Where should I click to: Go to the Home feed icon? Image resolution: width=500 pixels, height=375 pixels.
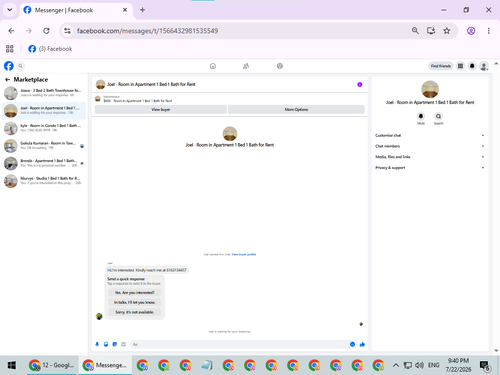[213, 66]
